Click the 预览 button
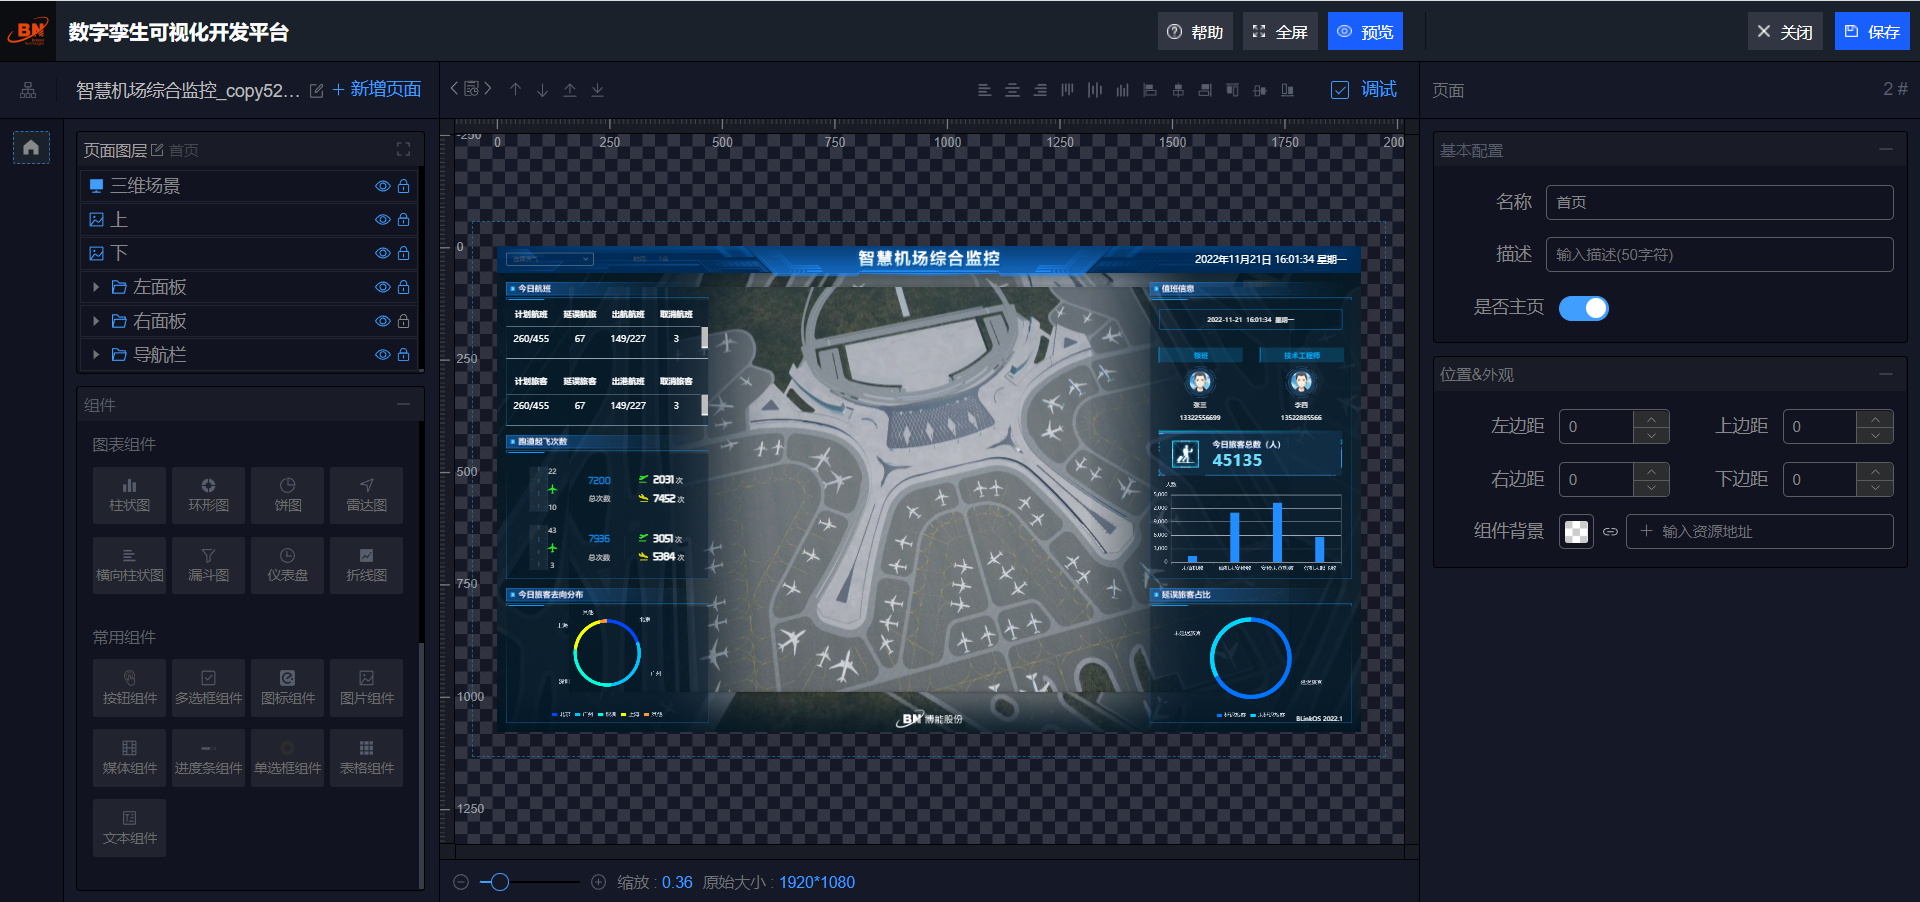Viewport: 1920px width, 902px height. [x=1365, y=32]
